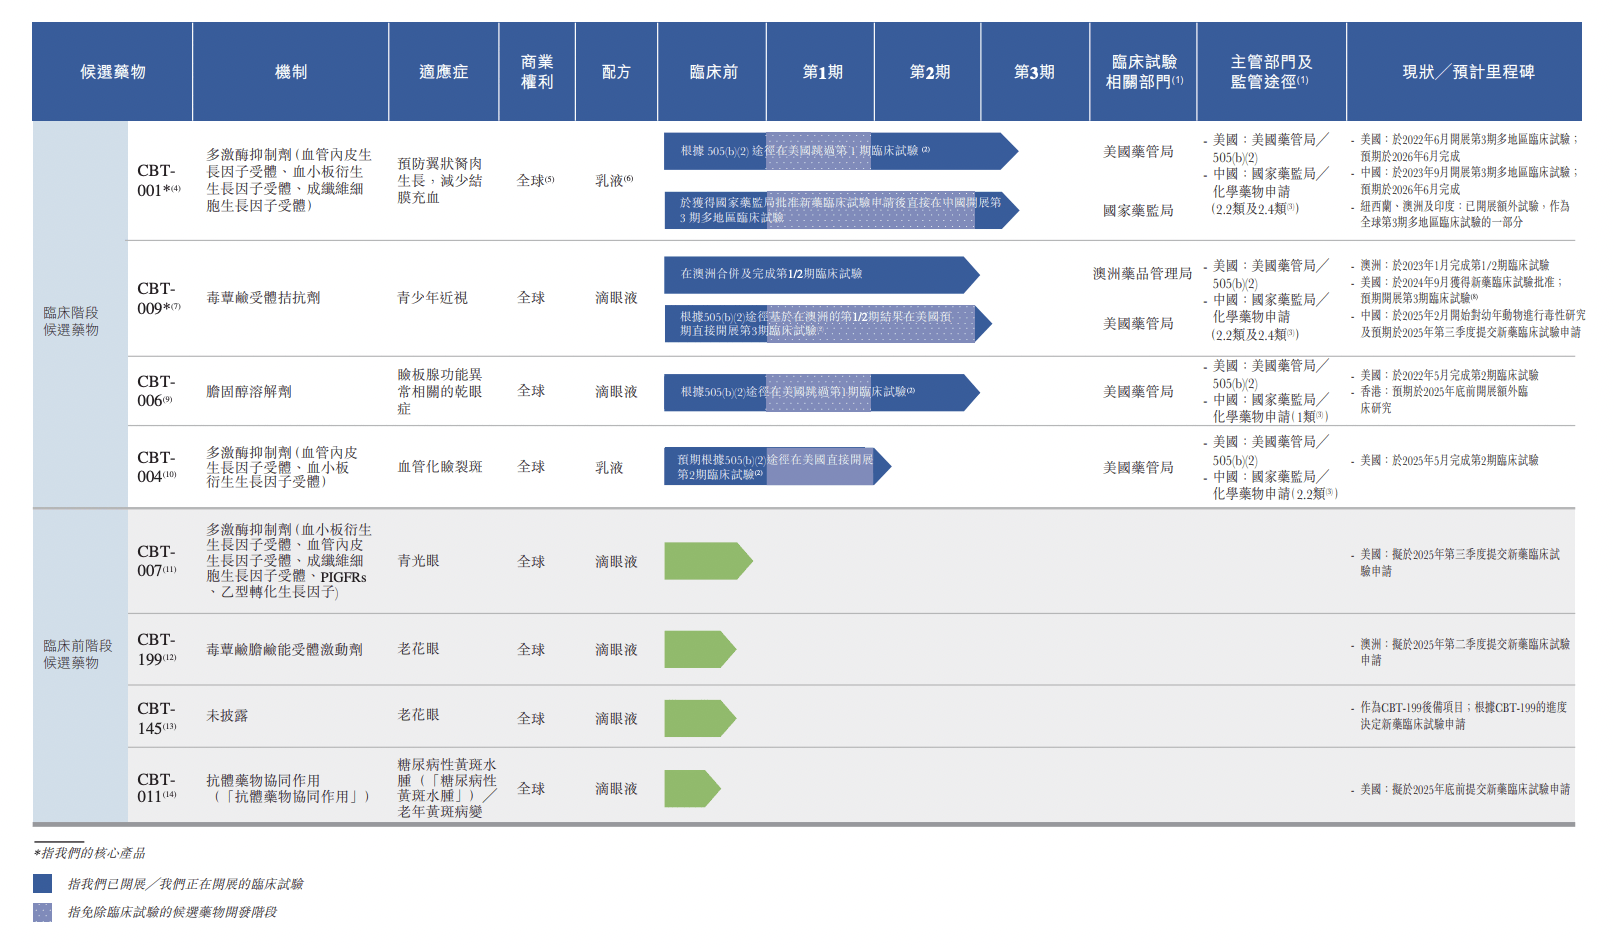1614x948 pixels.
Task: Click the 乳液 formulation in CBT-001 row
Action: point(614,181)
